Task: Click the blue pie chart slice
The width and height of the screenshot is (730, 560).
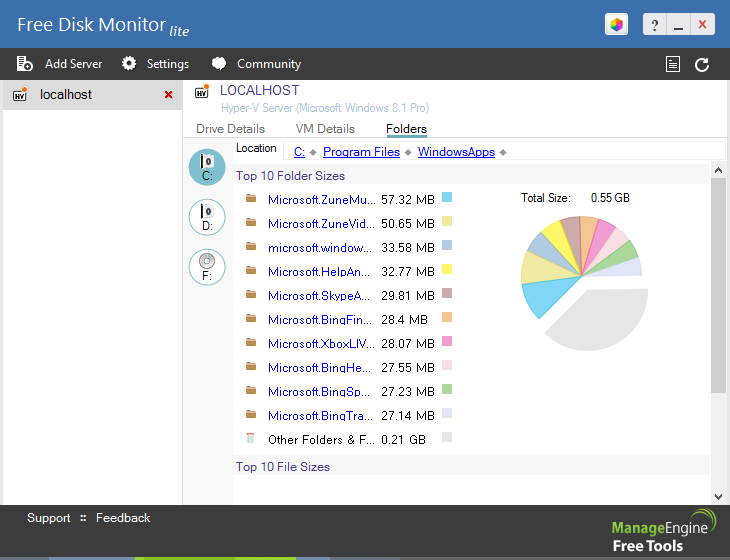Action: (548, 295)
